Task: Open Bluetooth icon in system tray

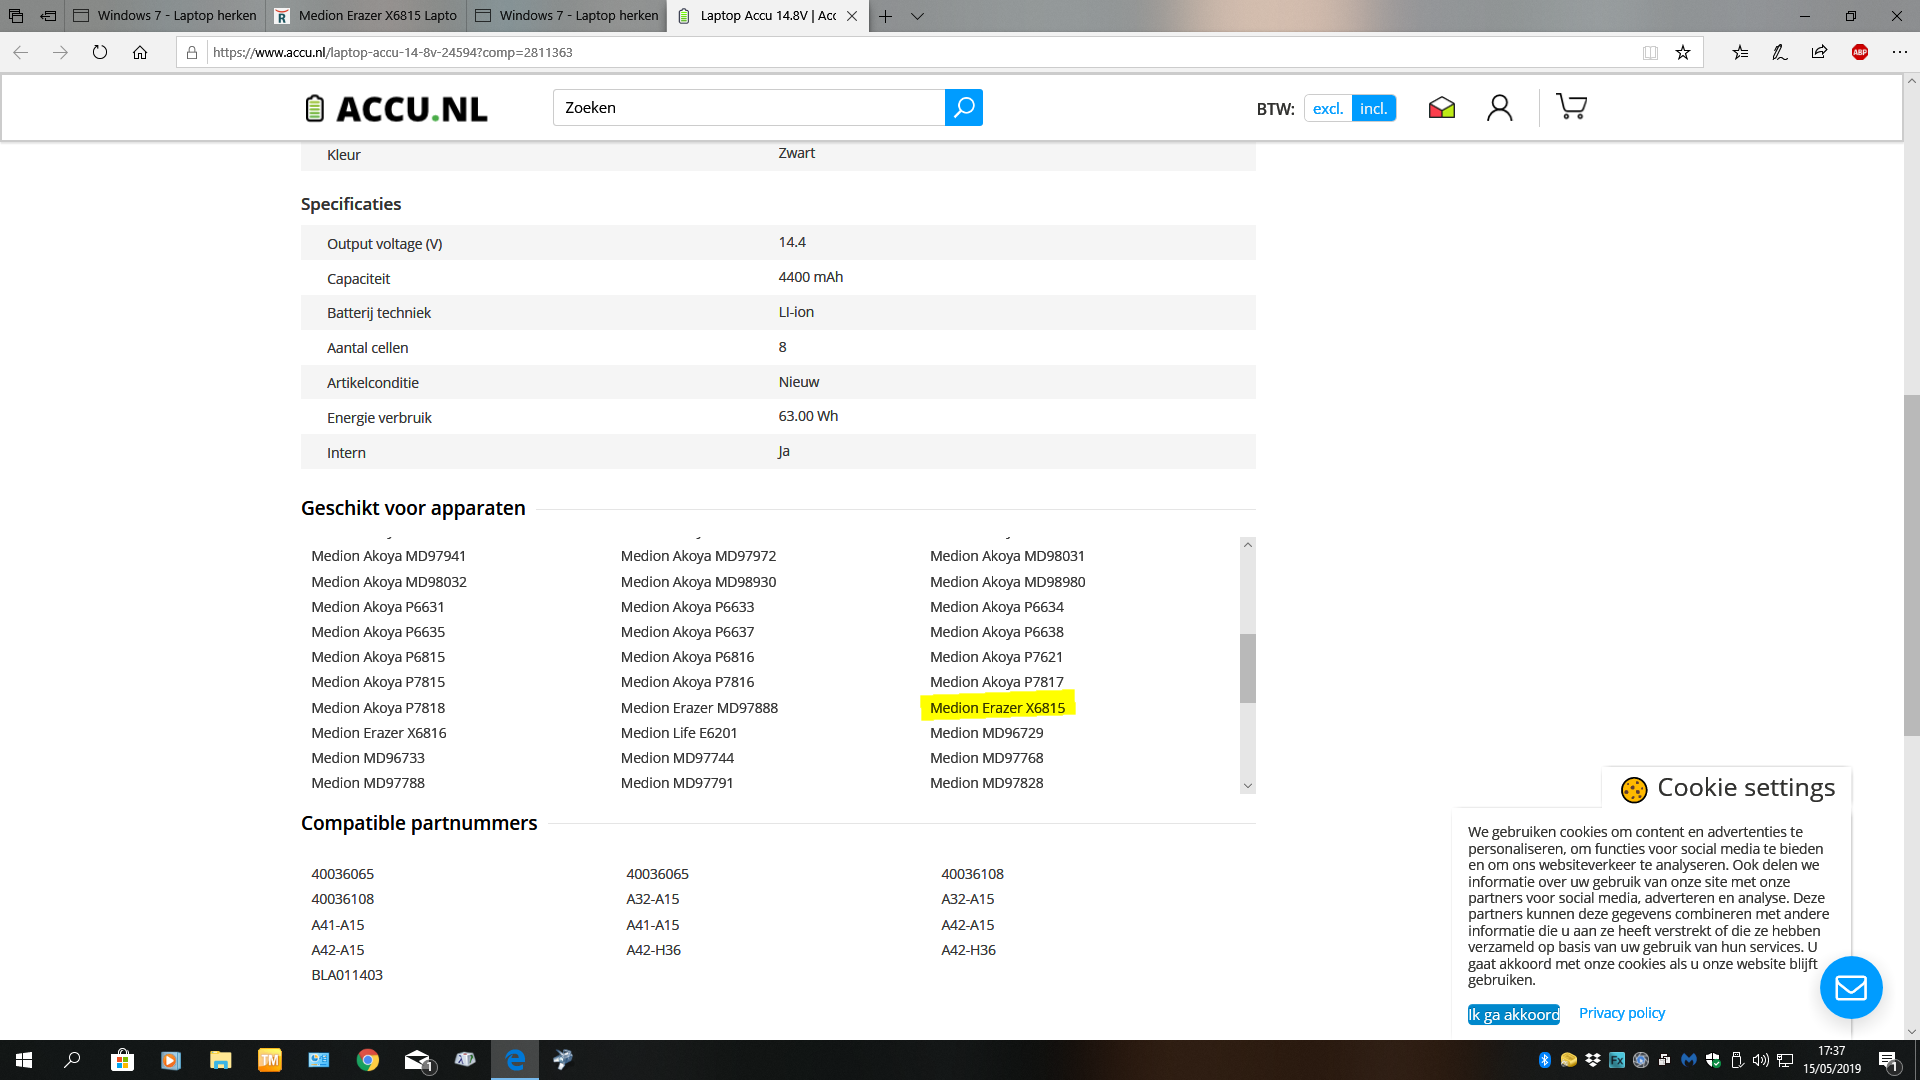Action: (x=1544, y=1060)
